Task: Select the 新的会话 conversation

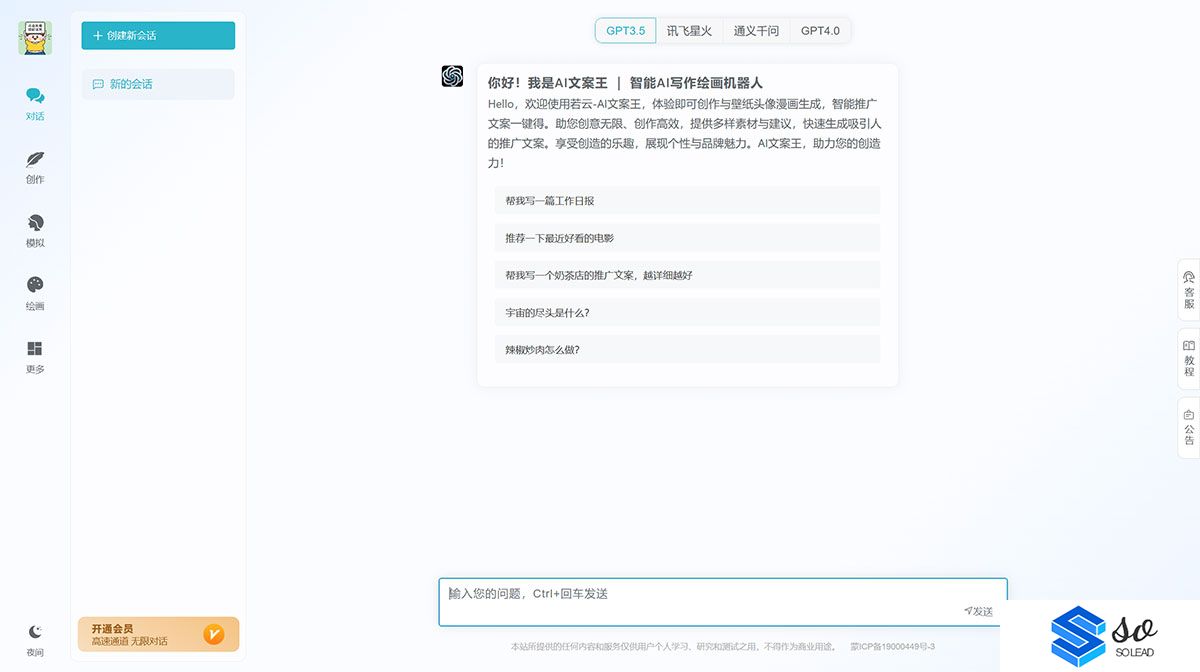Action: pos(158,84)
